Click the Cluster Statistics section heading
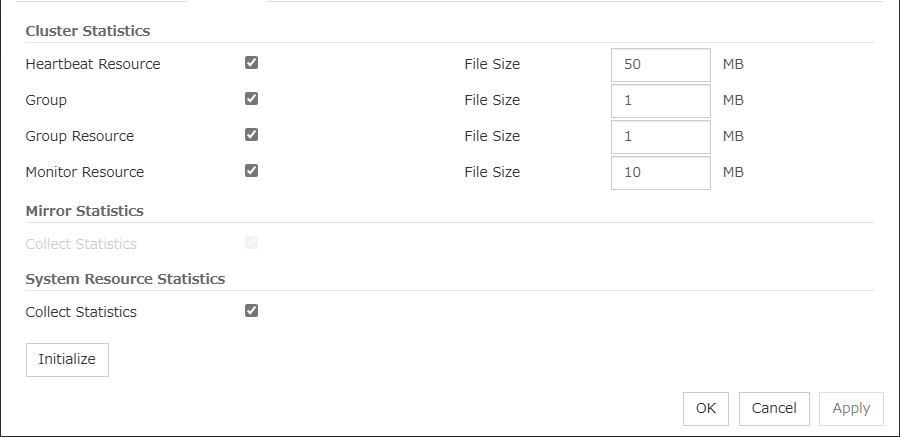The image size is (900, 437). click(88, 31)
